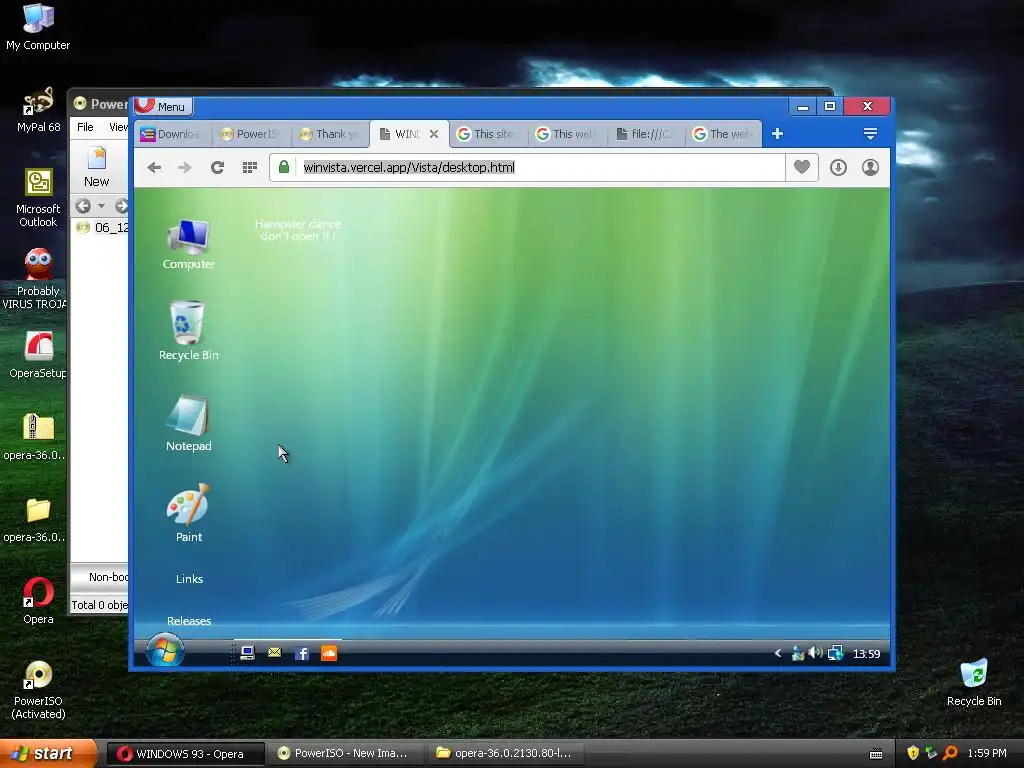Image resolution: width=1024 pixels, height=768 pixels.
Task: Open the Releases desktop shortcut
Action: coord(189,620)
